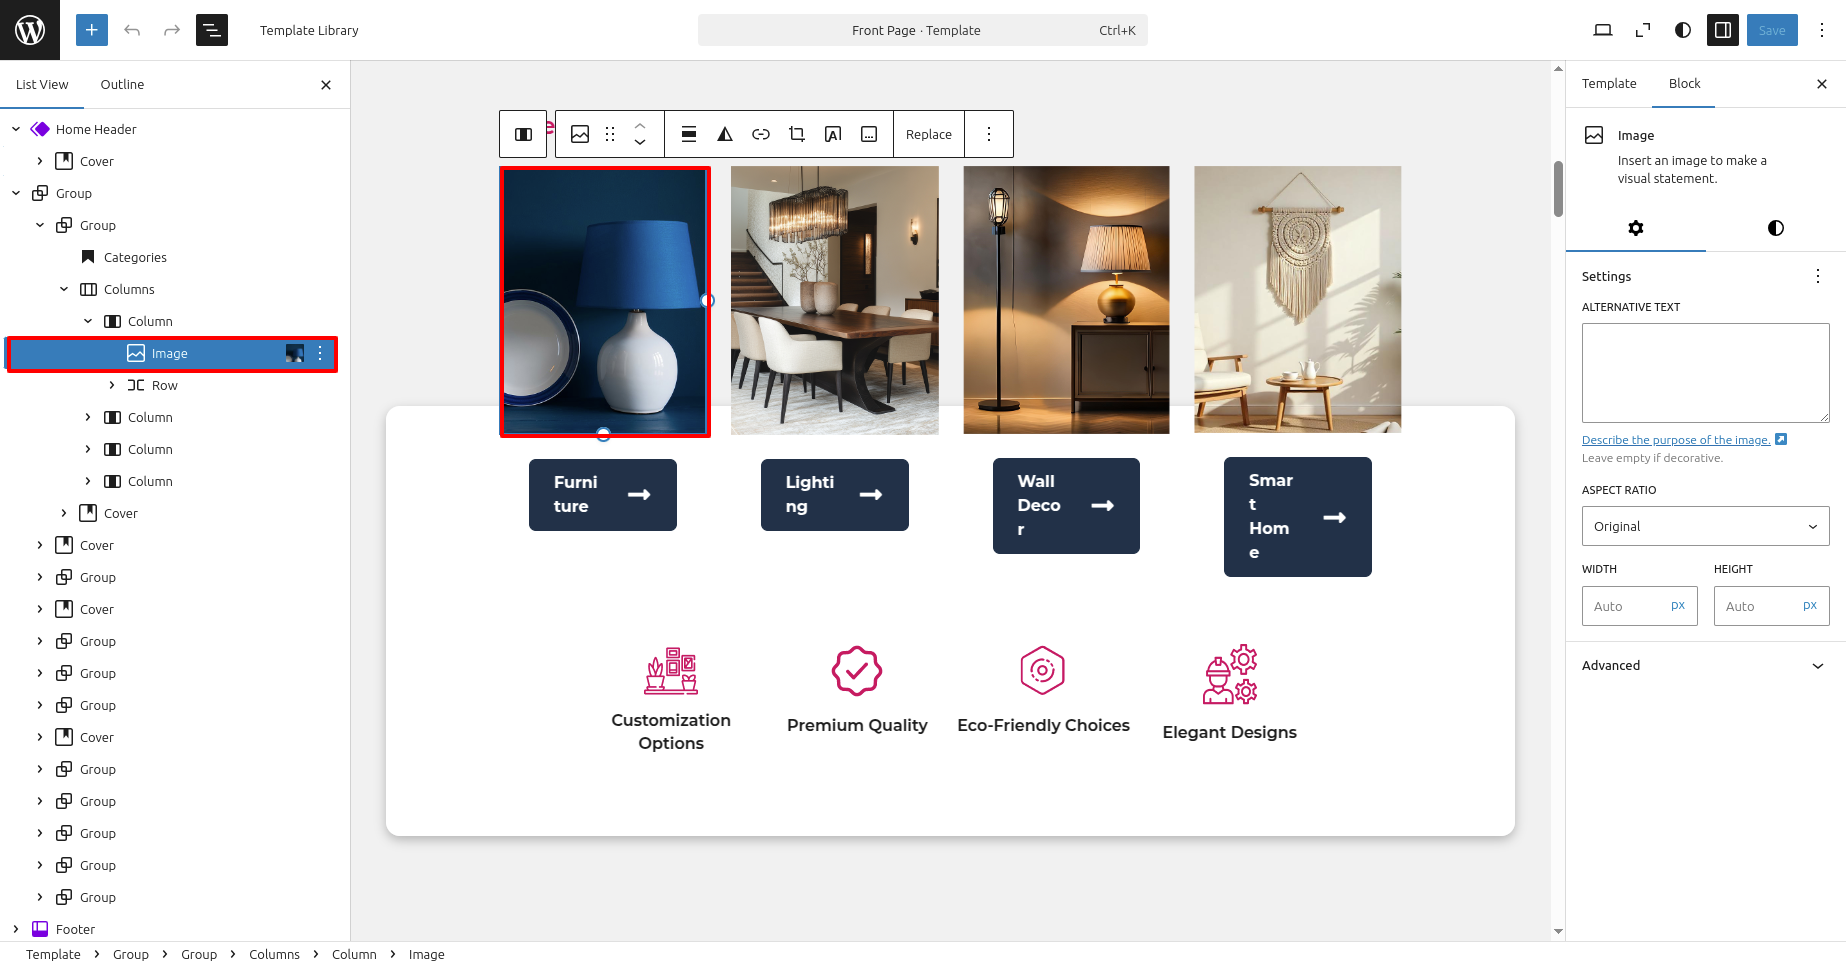Screen dimensions: 1846x966
Task: Click Columns in the bottom breadcrumb
Action: point(274,954)
